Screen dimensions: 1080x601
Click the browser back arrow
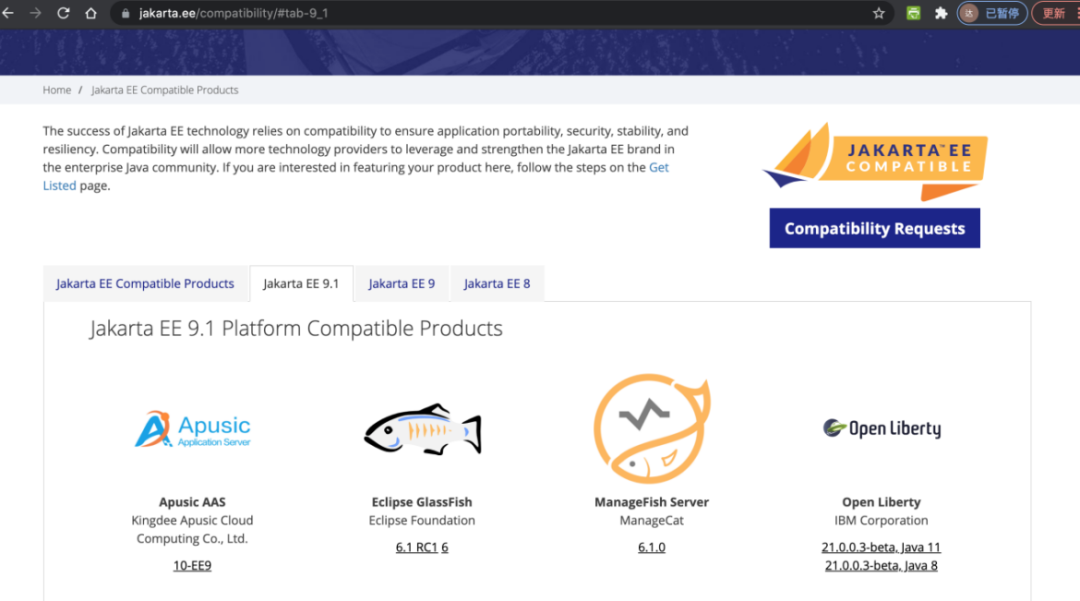pos(8,14)
